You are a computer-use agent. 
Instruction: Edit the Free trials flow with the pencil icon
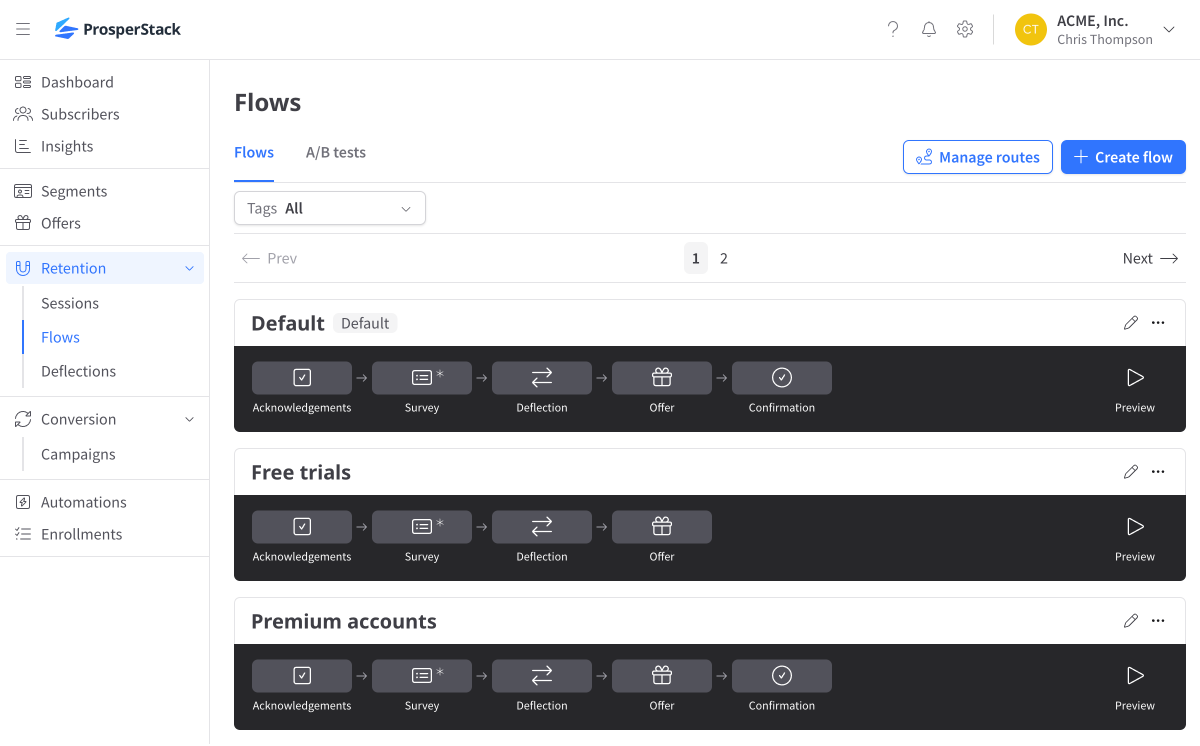[1131, 471]
